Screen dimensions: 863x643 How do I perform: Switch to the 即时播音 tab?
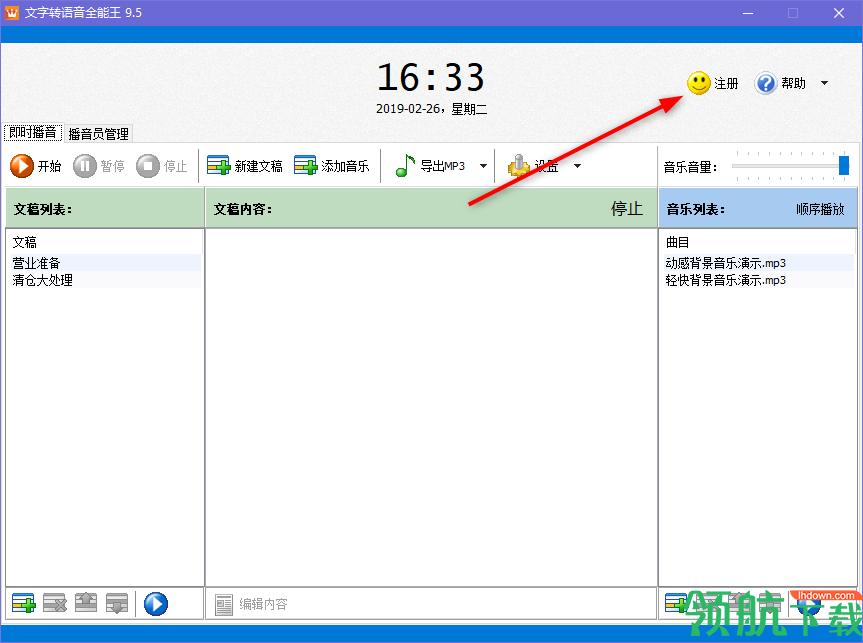[x=33, y=132]
